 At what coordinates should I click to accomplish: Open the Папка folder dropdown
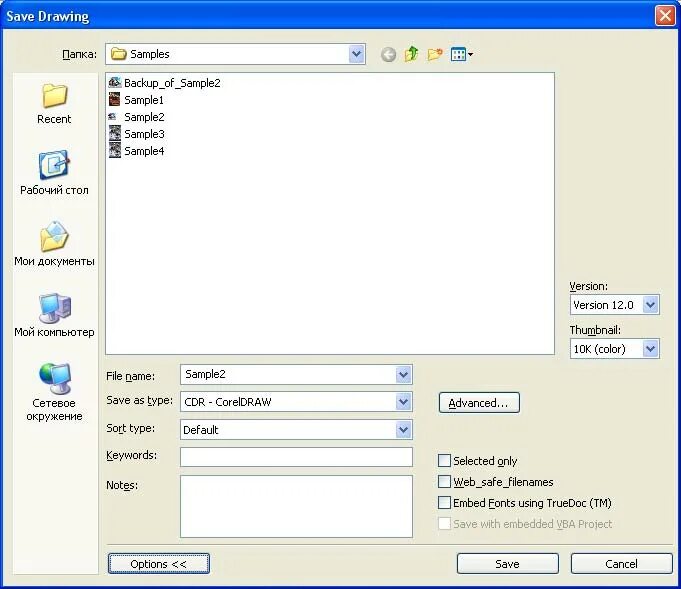pos(356,54)
